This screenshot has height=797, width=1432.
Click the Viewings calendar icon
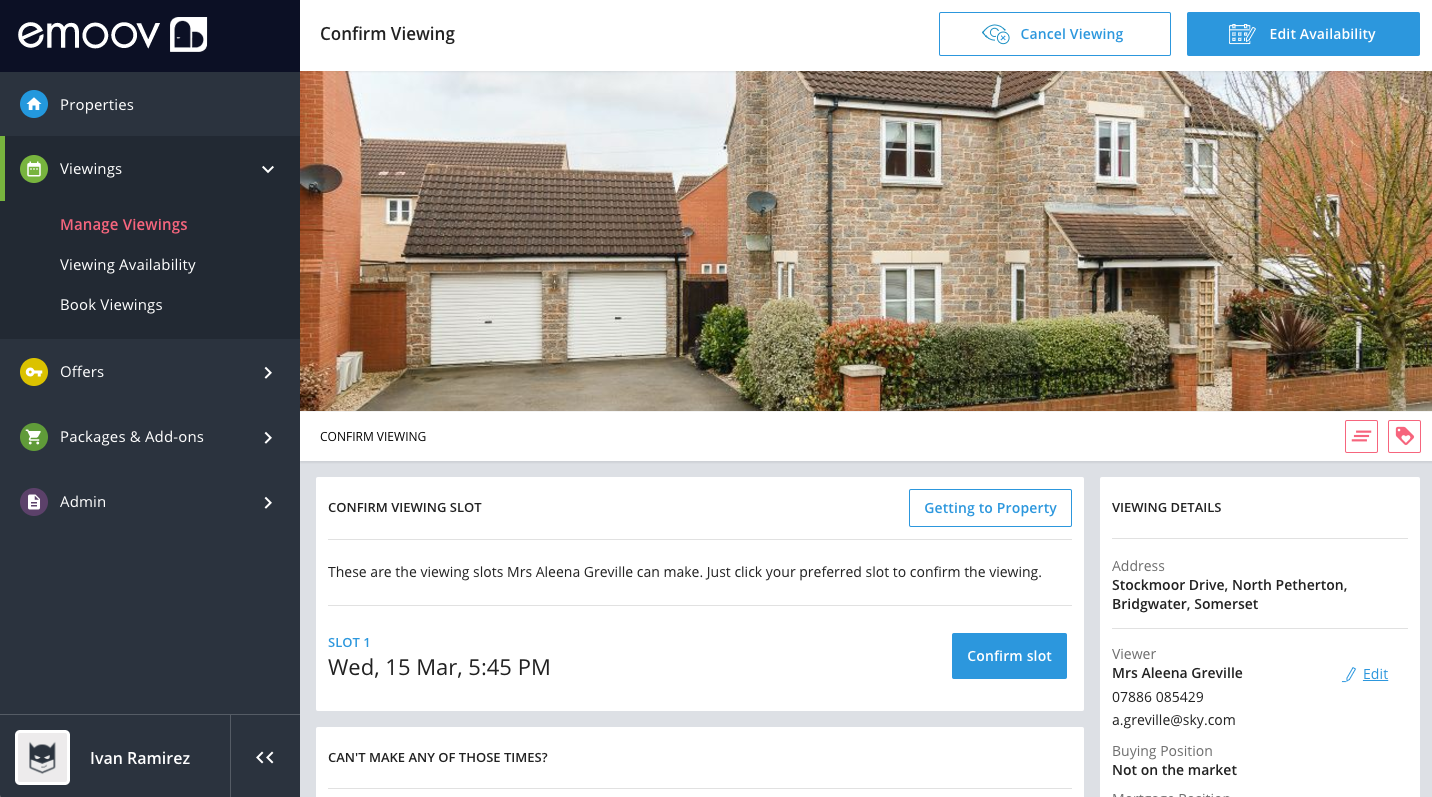click(x=34, y=169)
